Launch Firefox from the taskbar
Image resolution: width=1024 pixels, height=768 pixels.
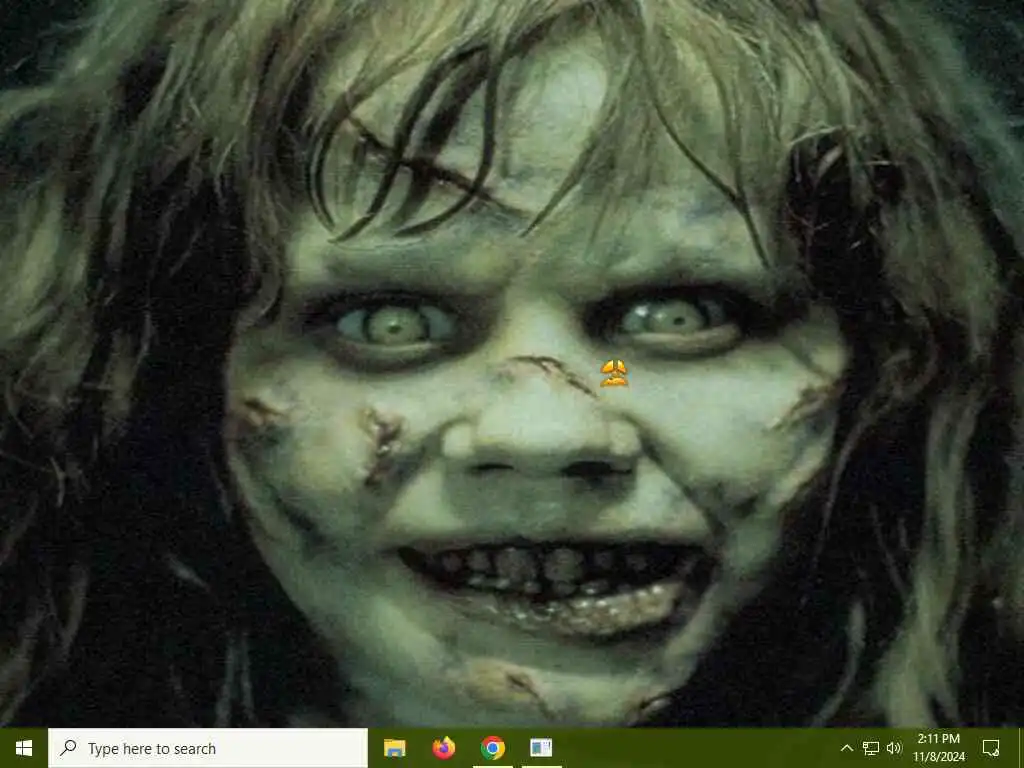[x=443, y=748]
